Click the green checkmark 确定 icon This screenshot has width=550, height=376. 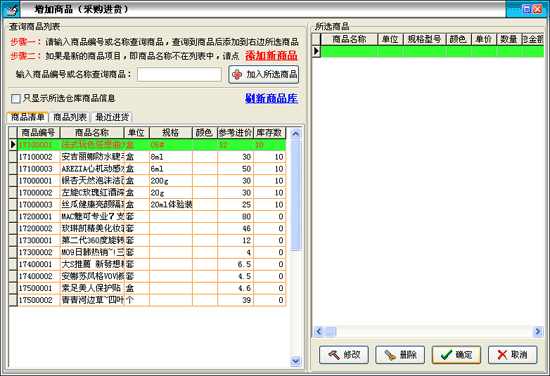click(446, 355)
